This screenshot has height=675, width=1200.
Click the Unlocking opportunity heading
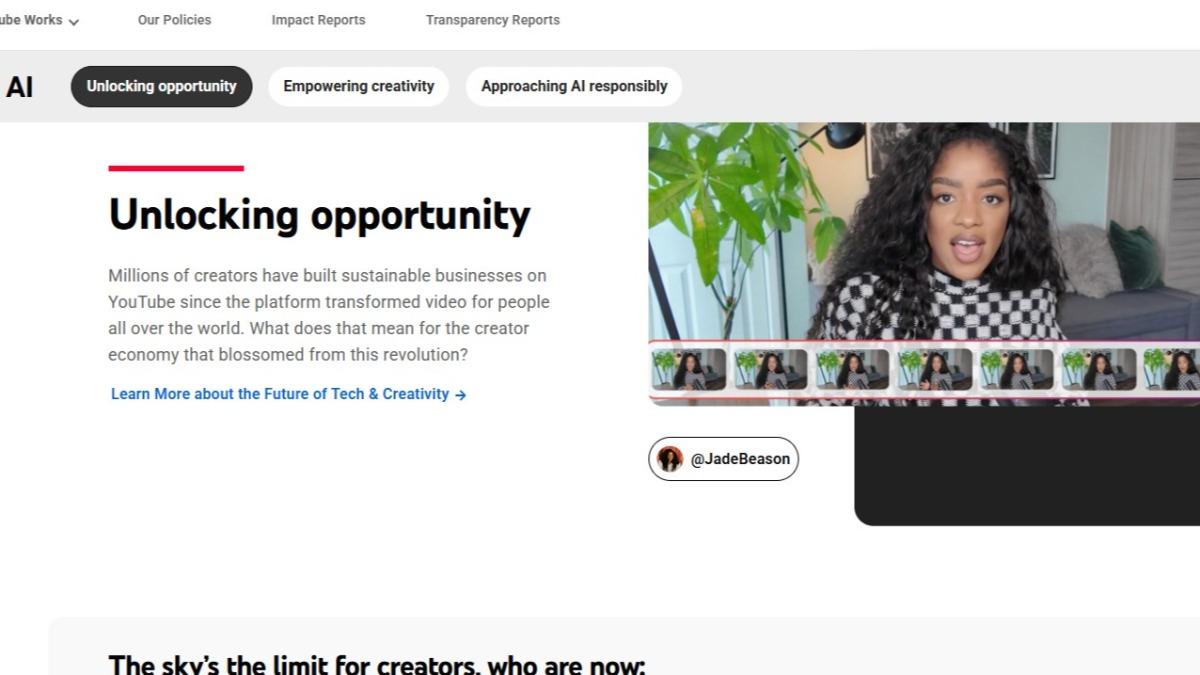pyautogui.click(x=319, y=215)
